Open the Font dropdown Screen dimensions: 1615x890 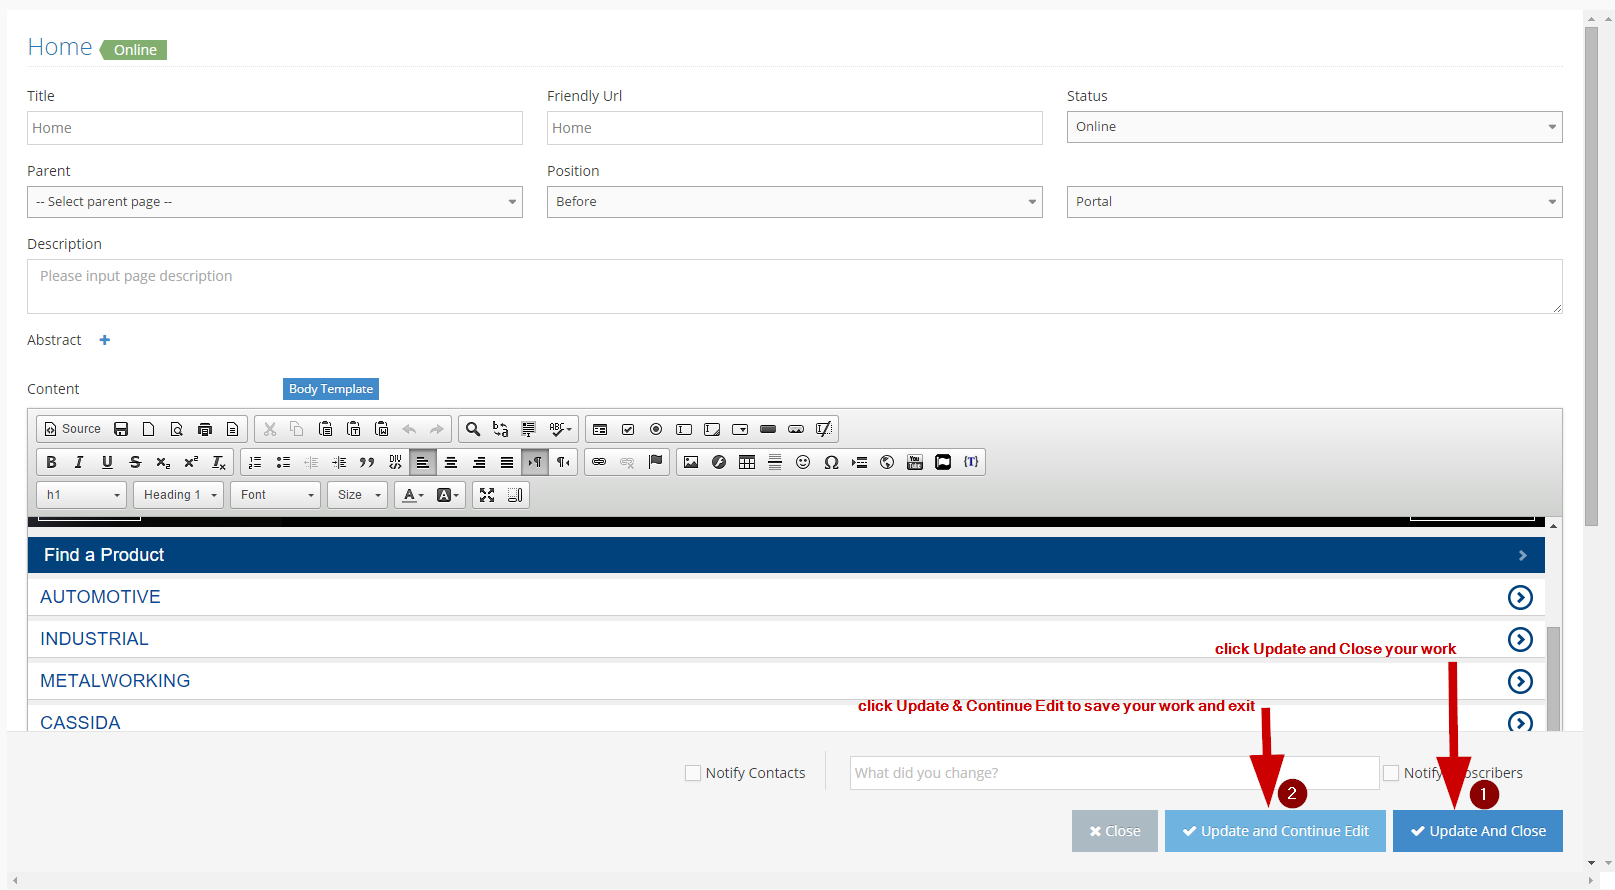click(x=276, y=495)
